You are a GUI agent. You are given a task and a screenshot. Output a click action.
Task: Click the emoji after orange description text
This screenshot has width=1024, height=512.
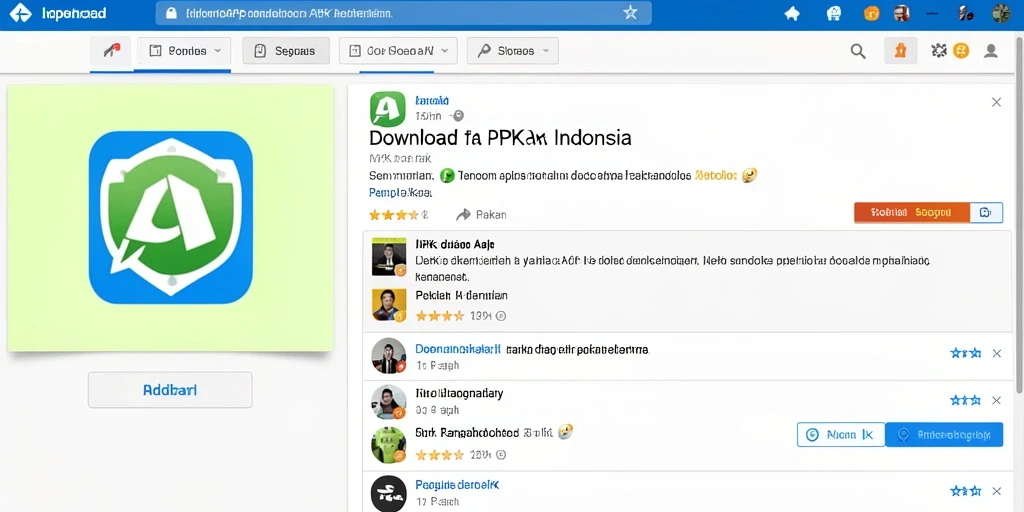[750, 175]
